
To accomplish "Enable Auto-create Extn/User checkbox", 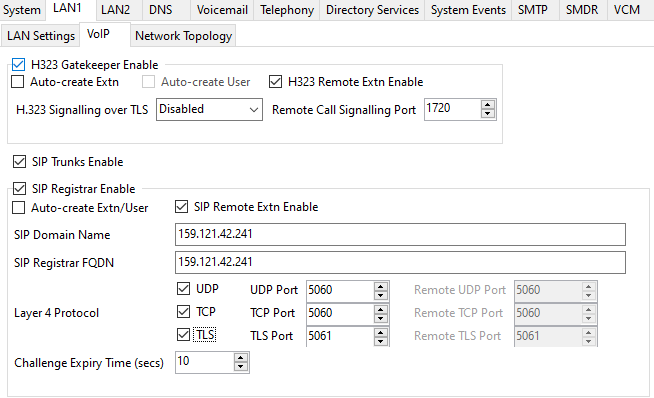I will [x=18, y=208].
